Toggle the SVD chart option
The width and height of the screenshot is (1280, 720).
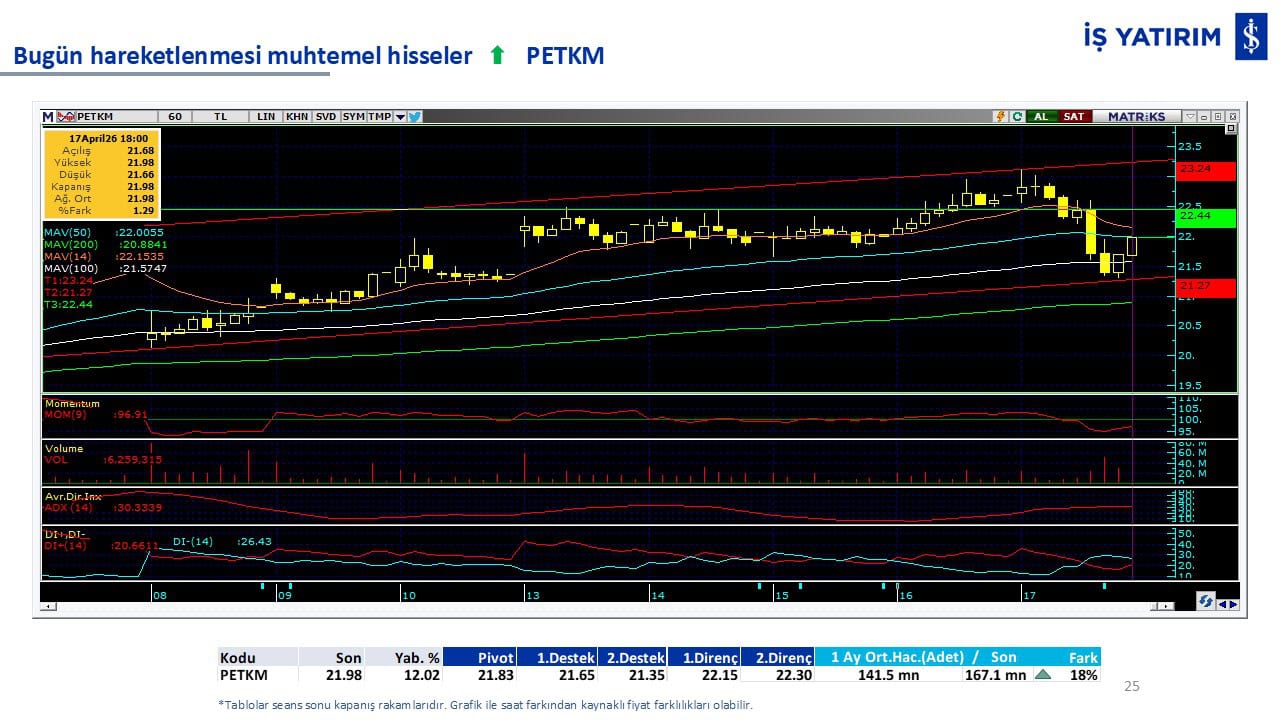(x=326, y=117)
